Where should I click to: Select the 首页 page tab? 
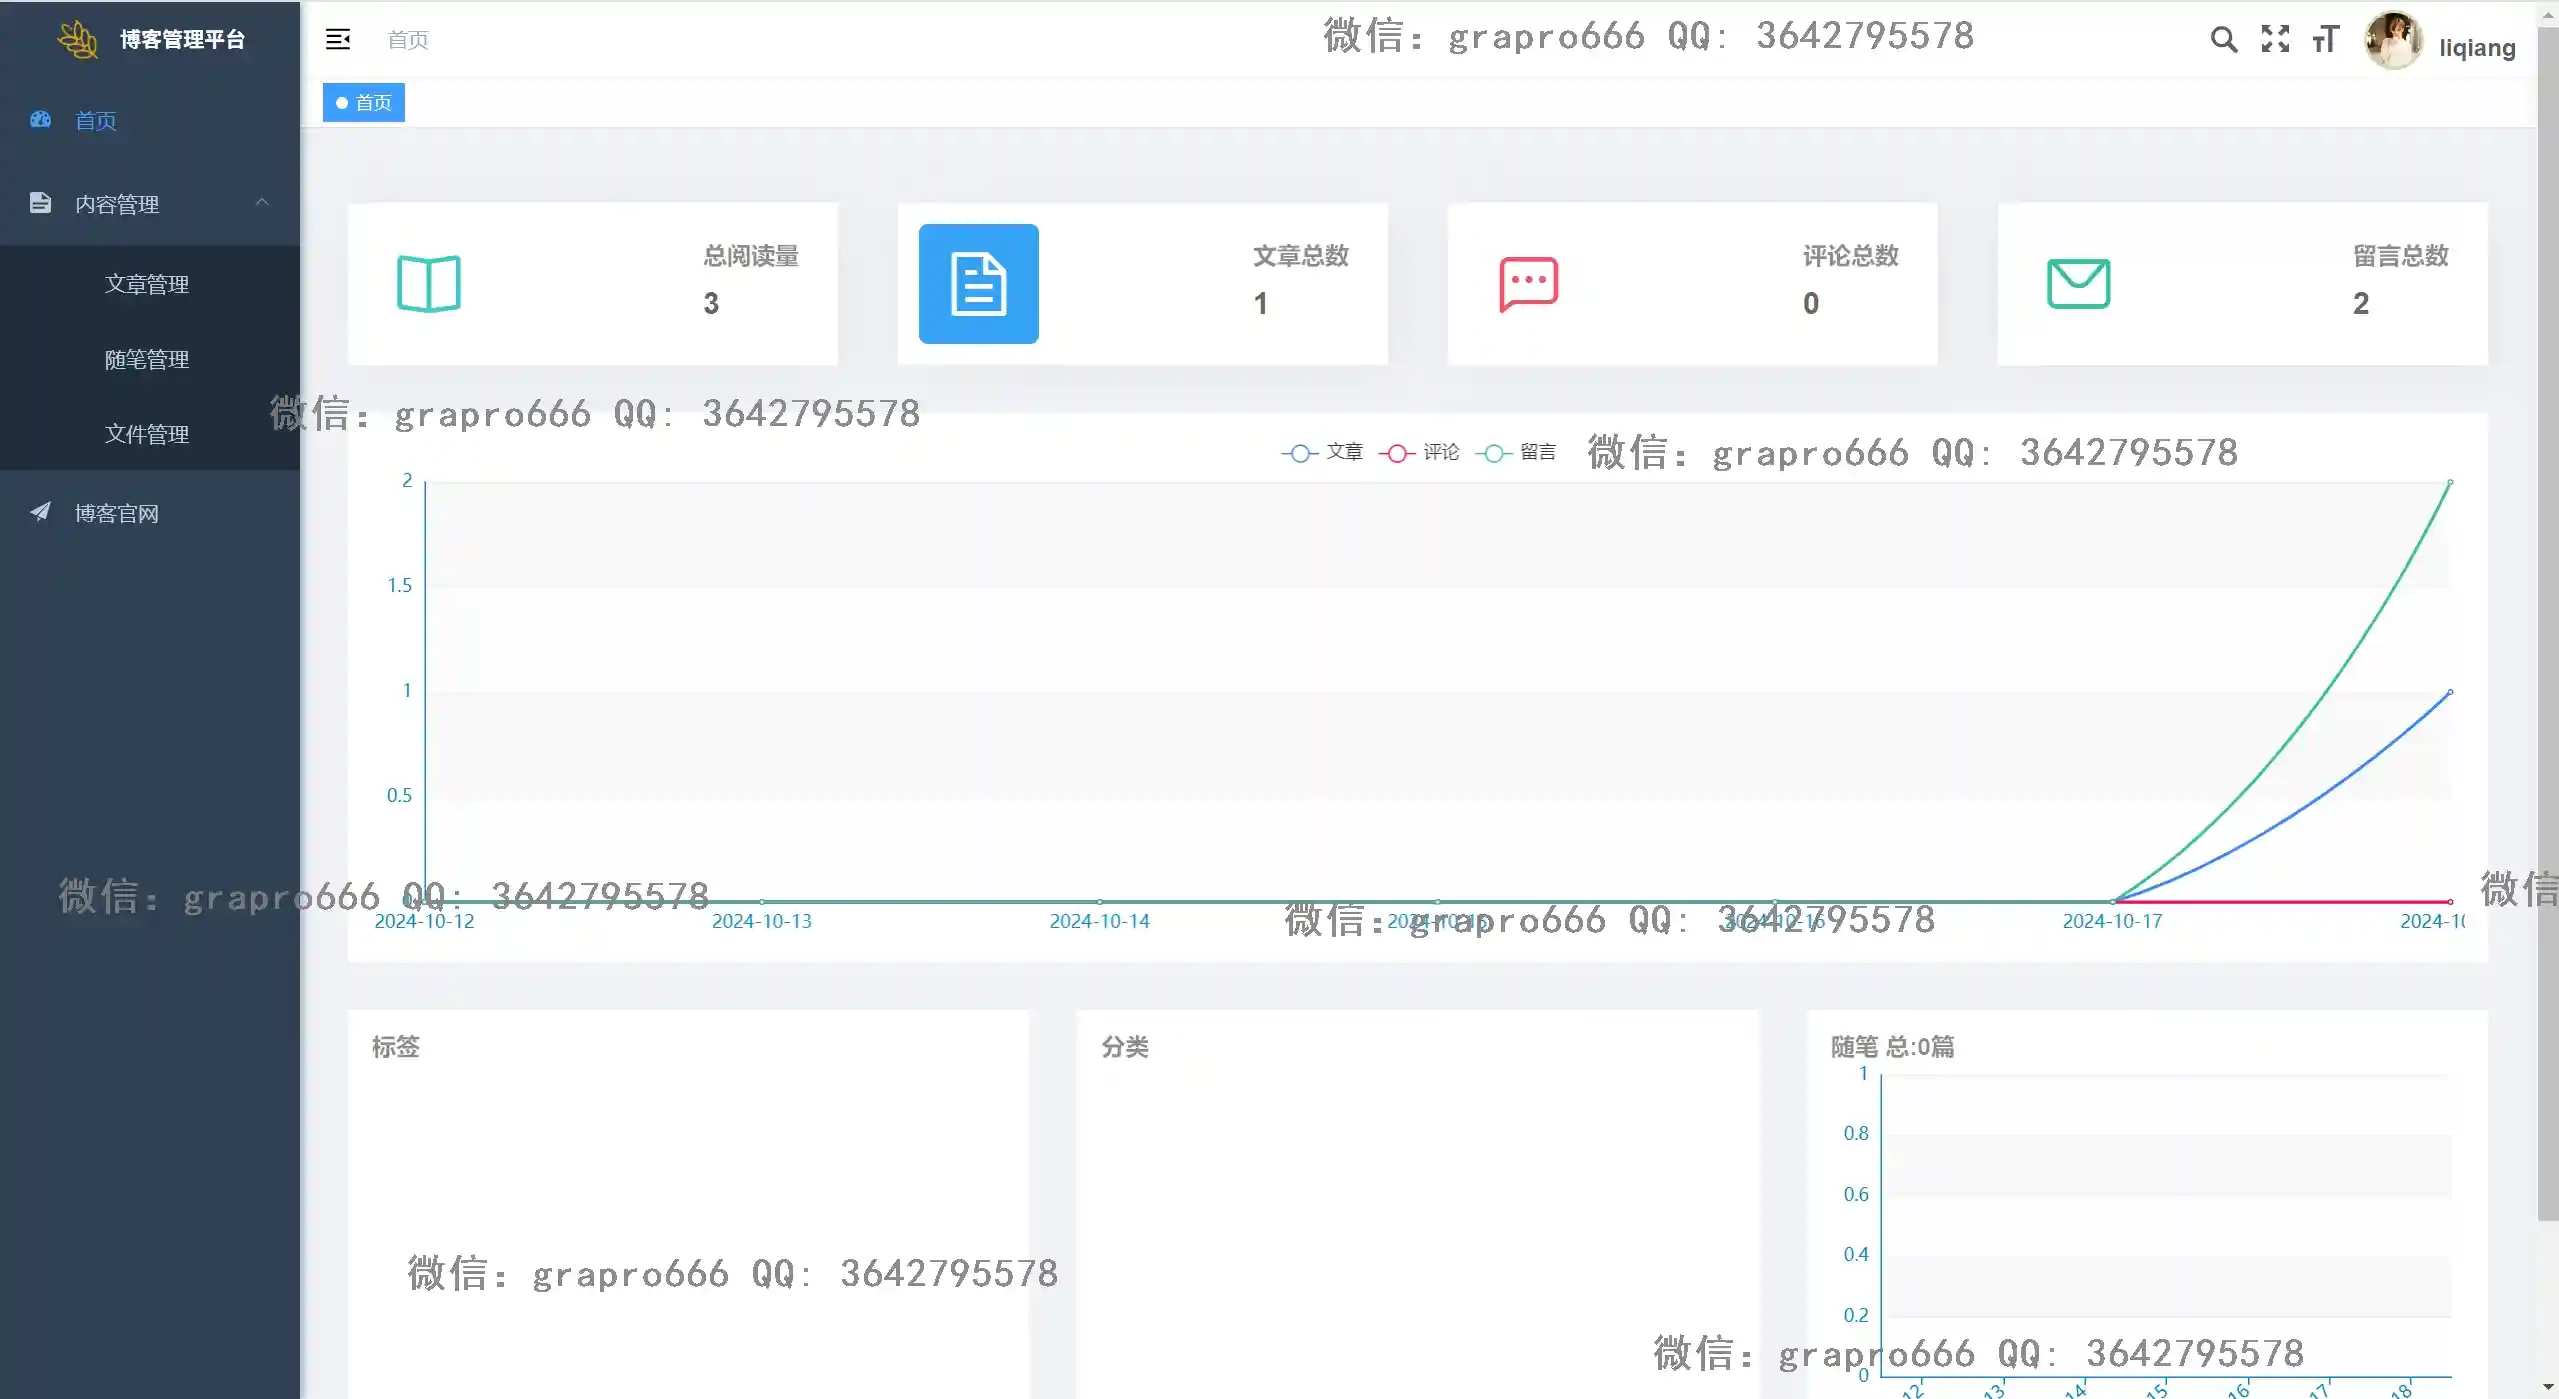point(364,103)
